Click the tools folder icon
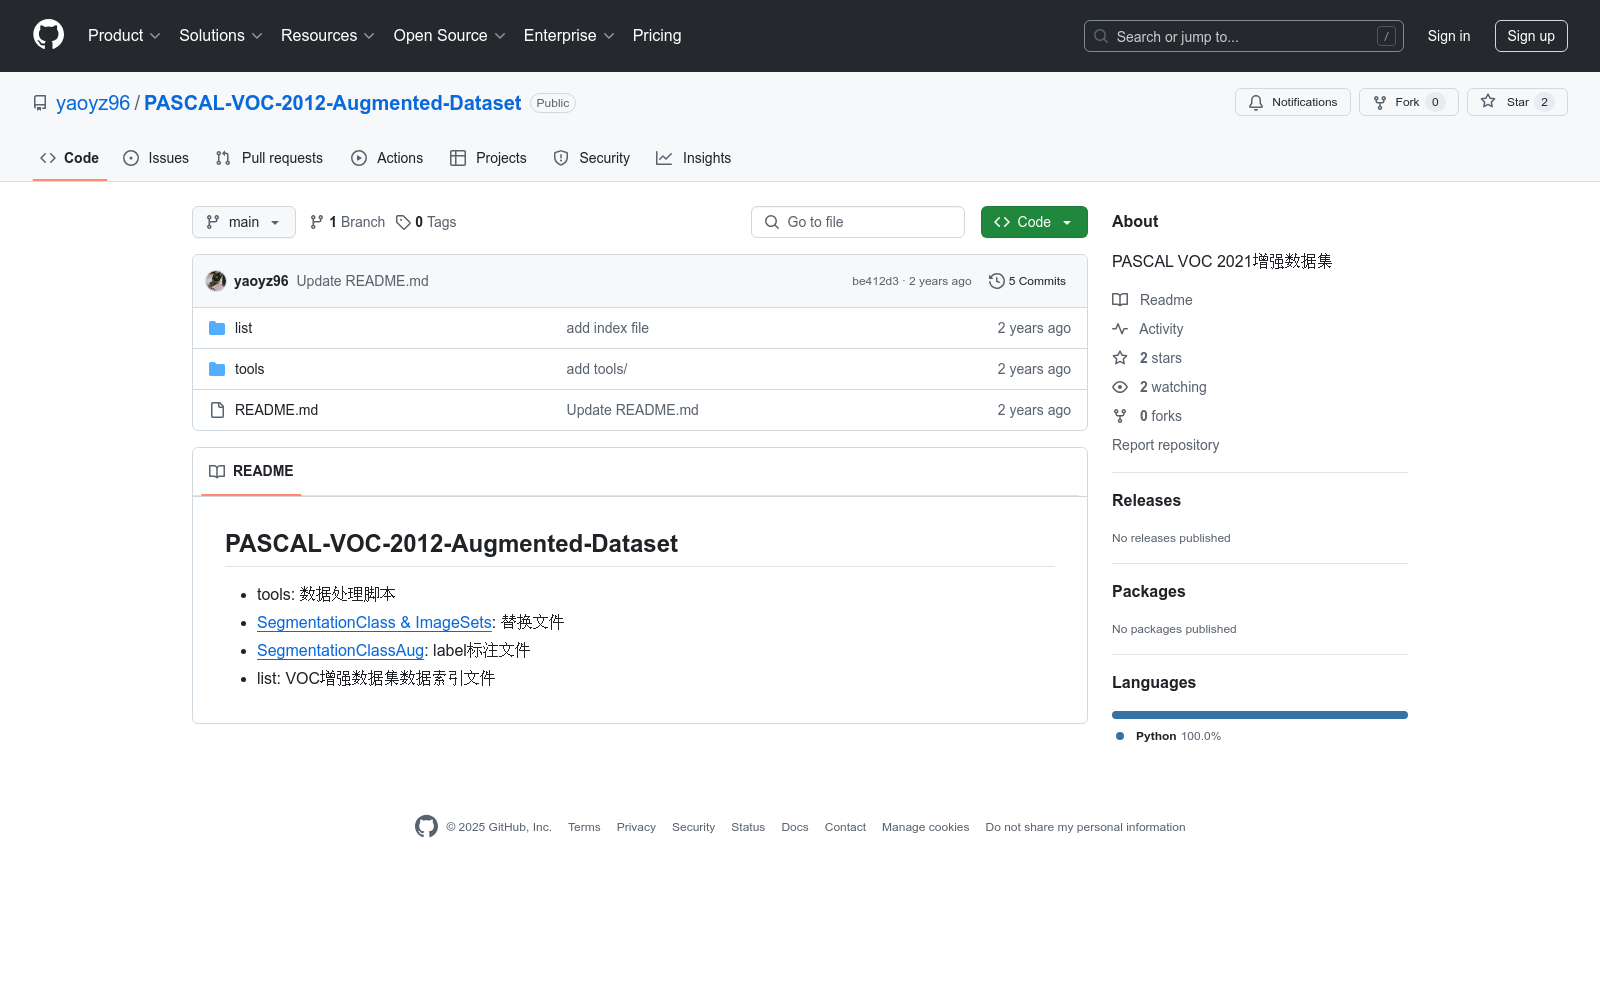 pyautogui.click(x=217, y=369)
